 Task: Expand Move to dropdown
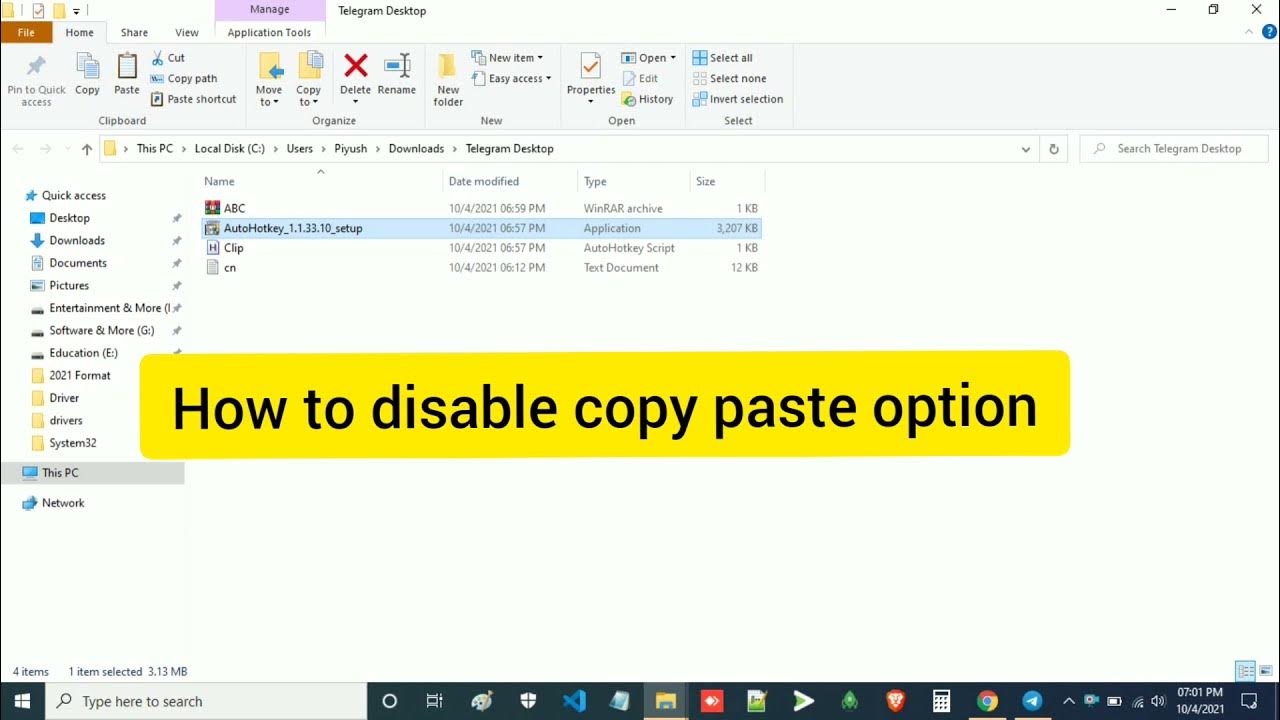276,102
